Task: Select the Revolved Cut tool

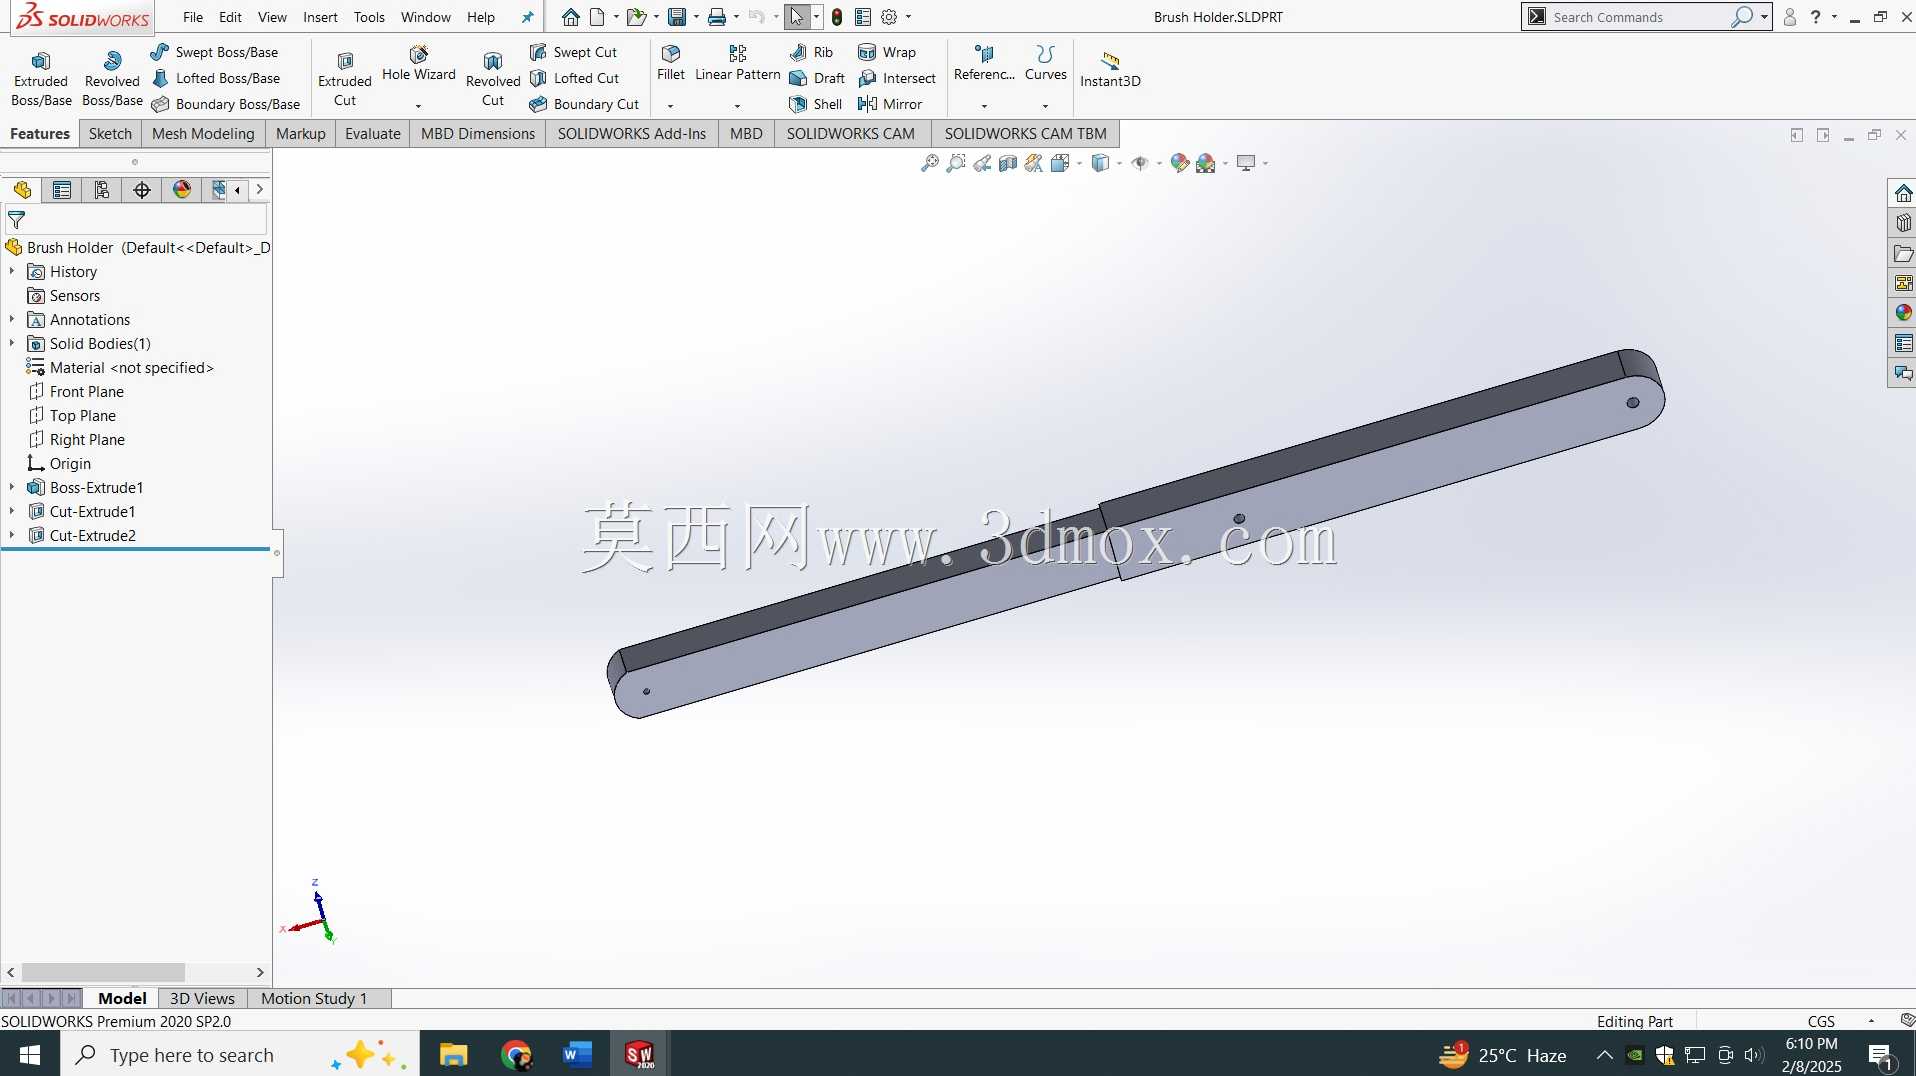Action: point(493,78)
